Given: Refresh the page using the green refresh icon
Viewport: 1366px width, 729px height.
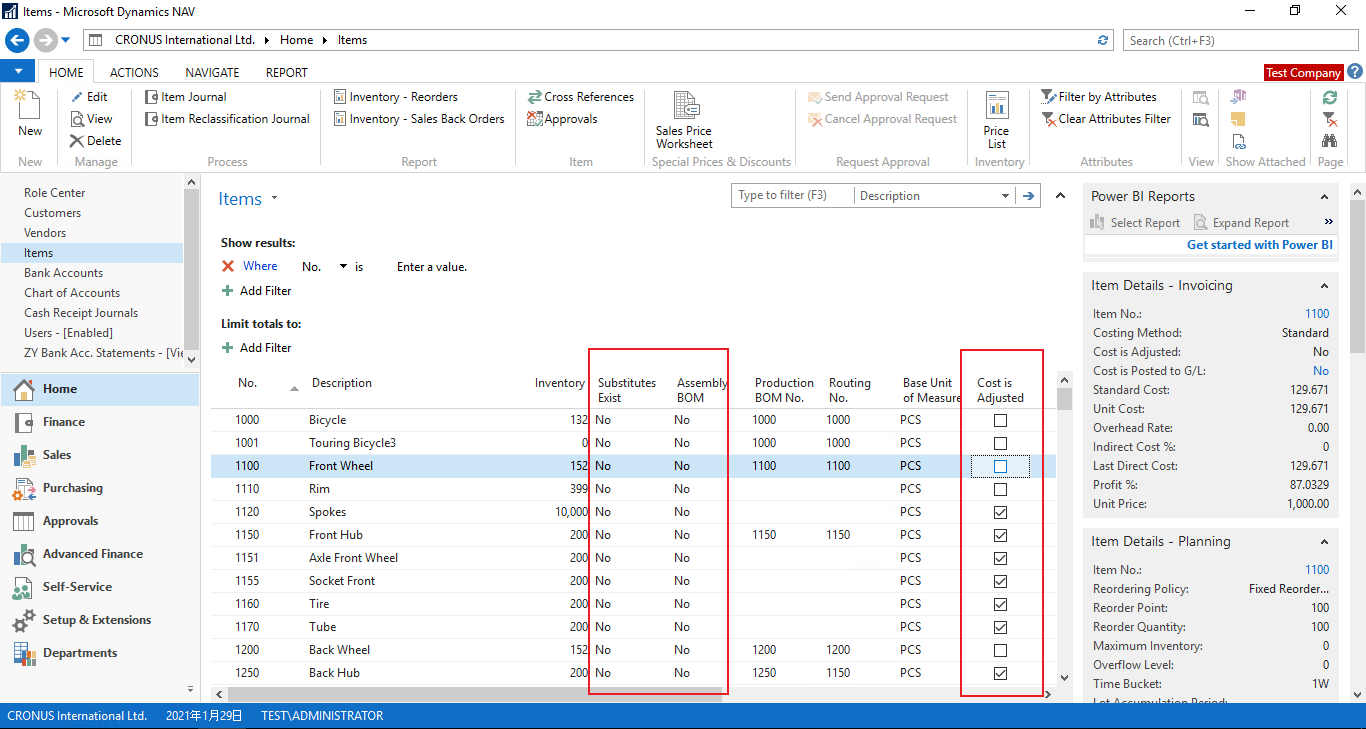Looking at the screenshot, I should [x=1330, y=97].
